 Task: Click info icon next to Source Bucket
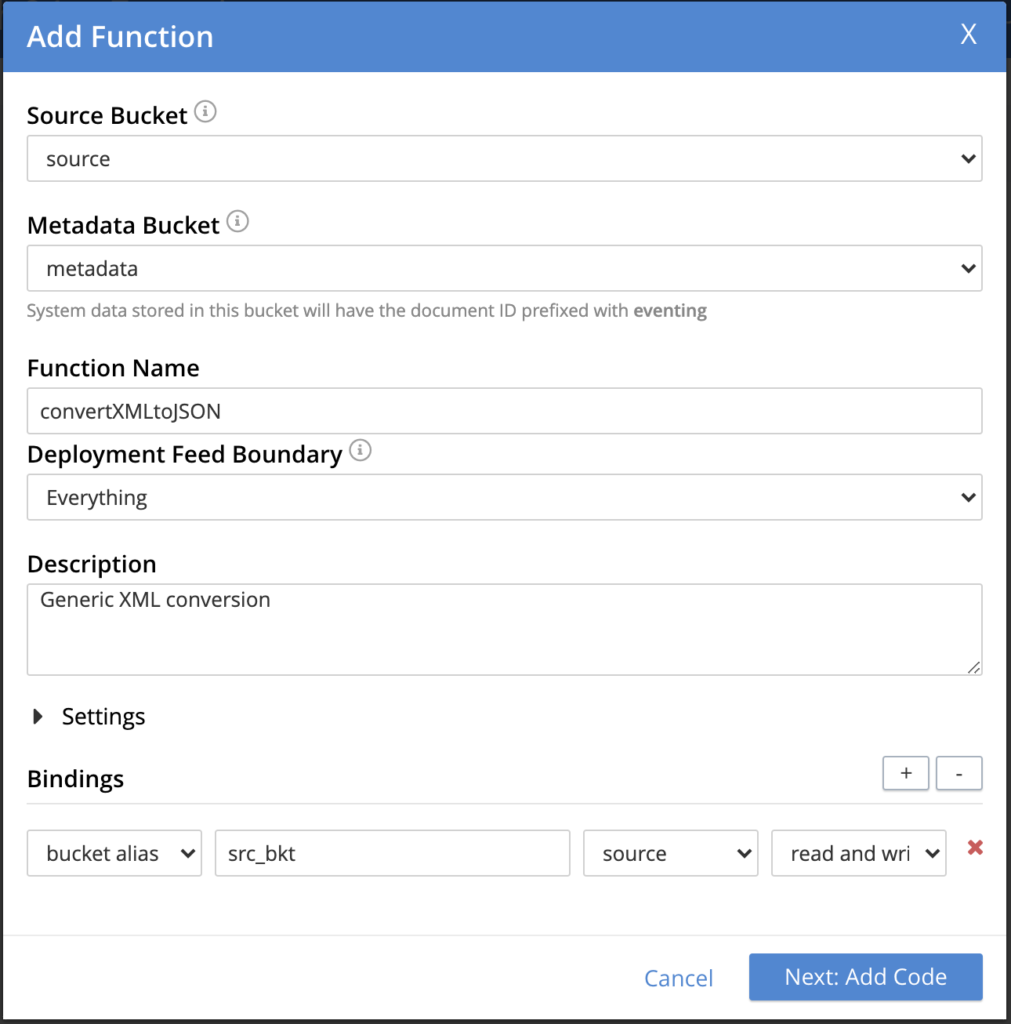[x=205, y=112]
